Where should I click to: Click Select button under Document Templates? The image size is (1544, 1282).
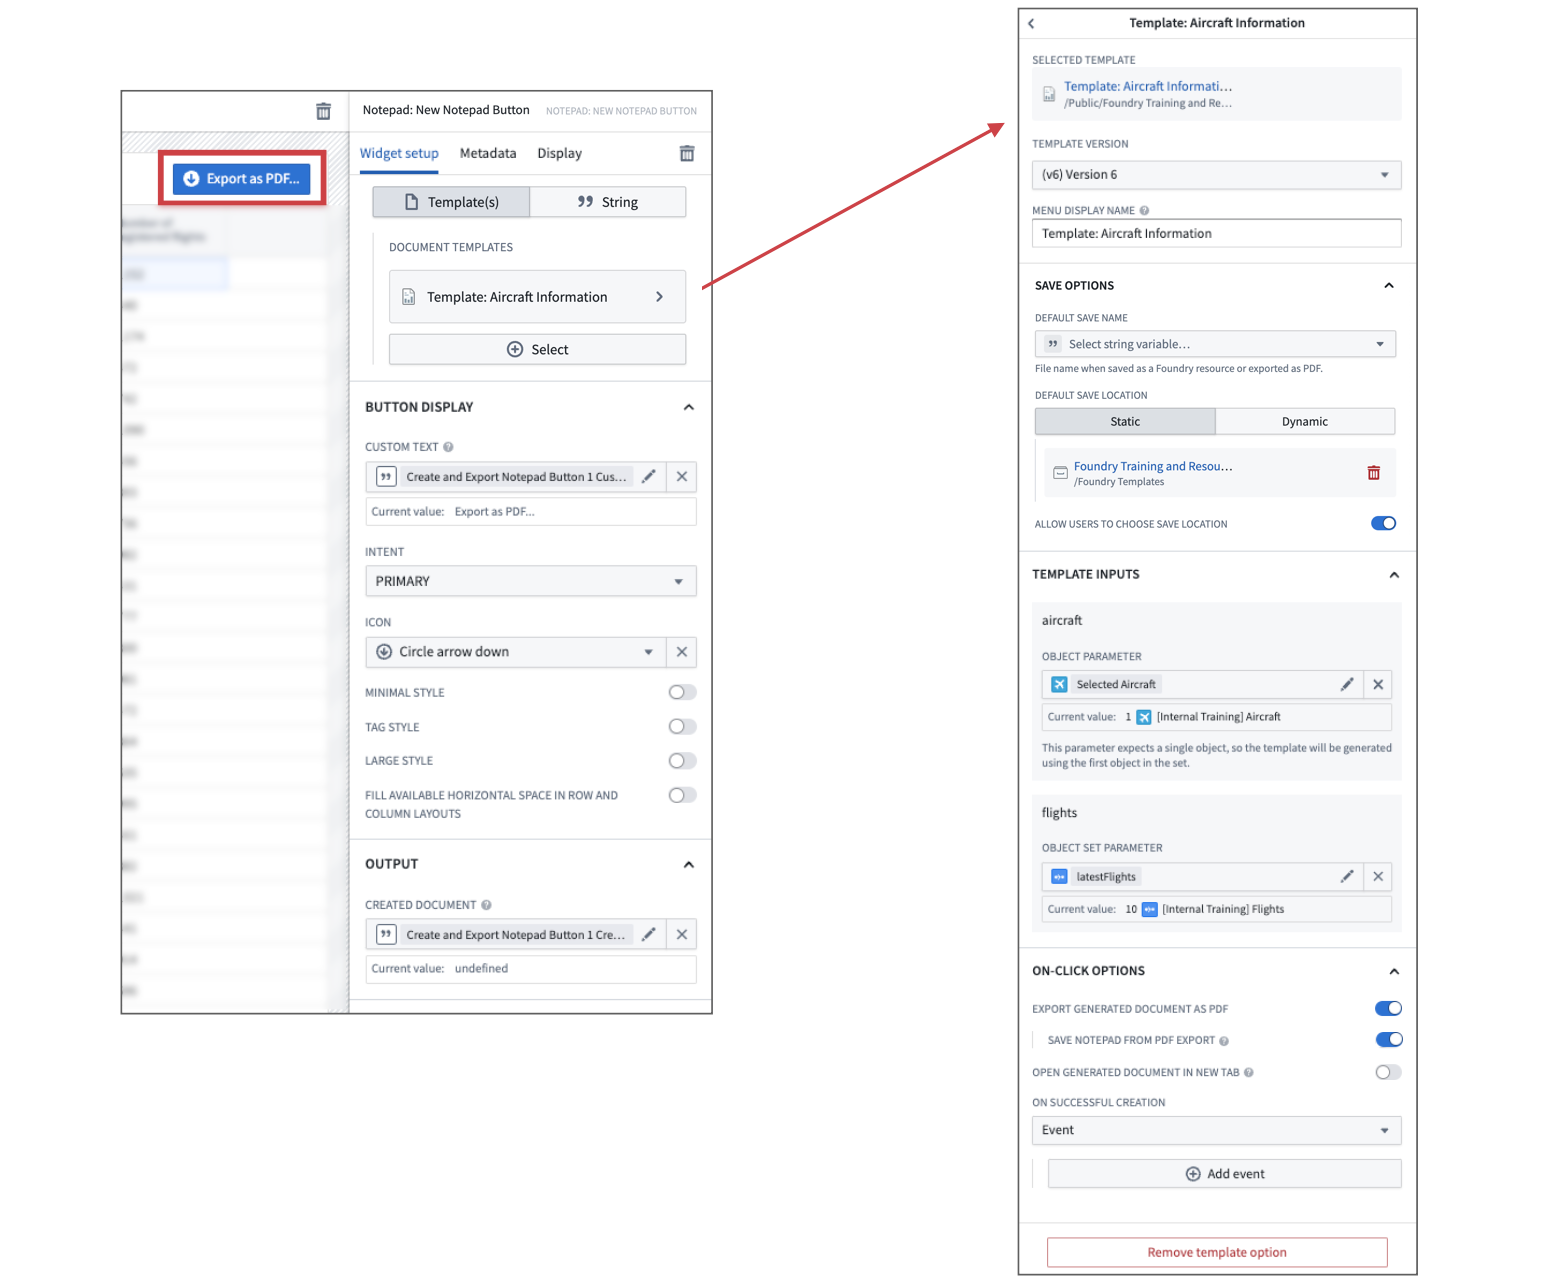click(537, 349)
